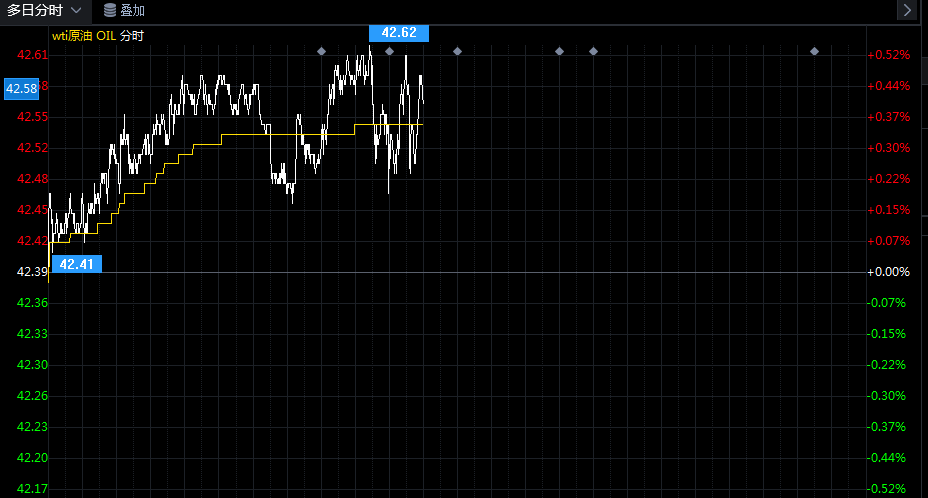Click the -0.30% percentage axis label

887,396
